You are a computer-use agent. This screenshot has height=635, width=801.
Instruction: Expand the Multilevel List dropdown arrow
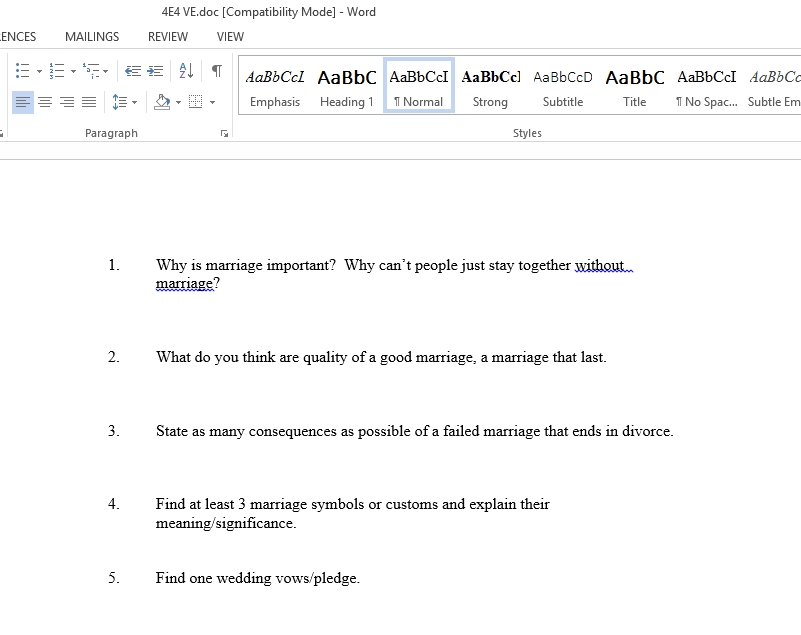click(x=105, y=71)
